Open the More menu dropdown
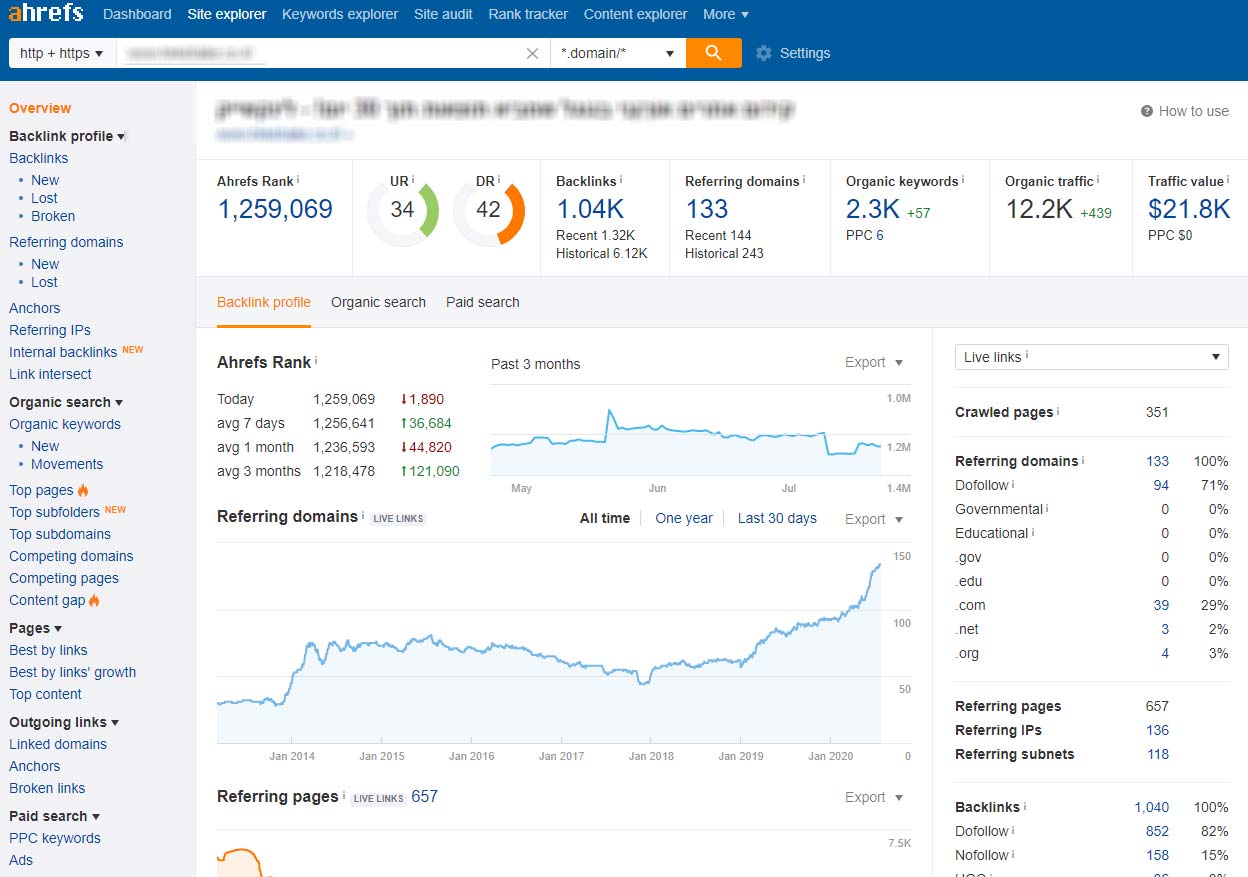 coord(726,14)
